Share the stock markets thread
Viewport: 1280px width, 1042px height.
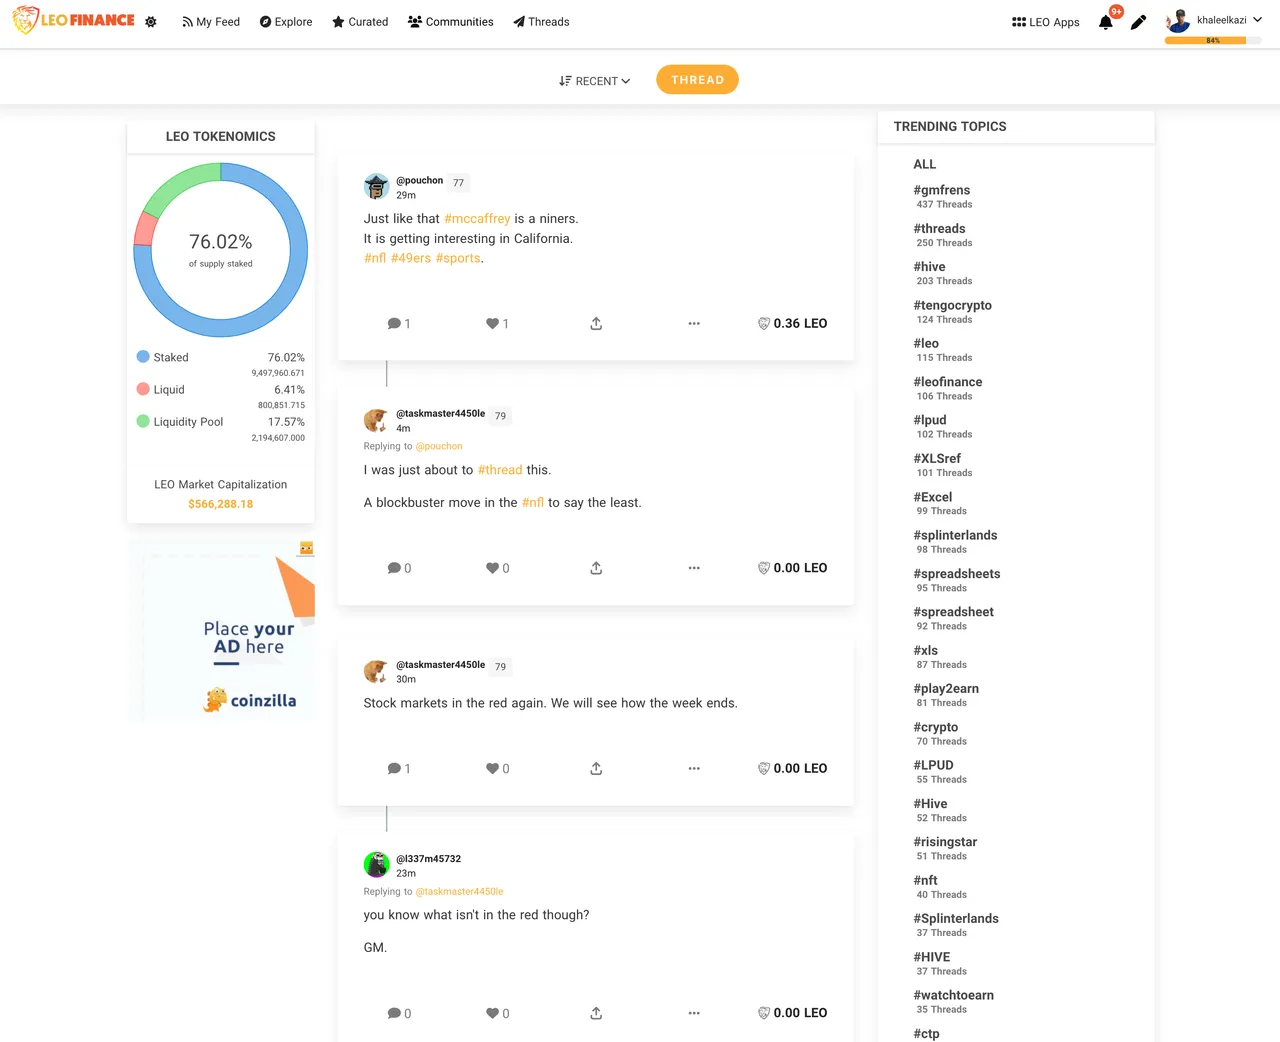596,769
